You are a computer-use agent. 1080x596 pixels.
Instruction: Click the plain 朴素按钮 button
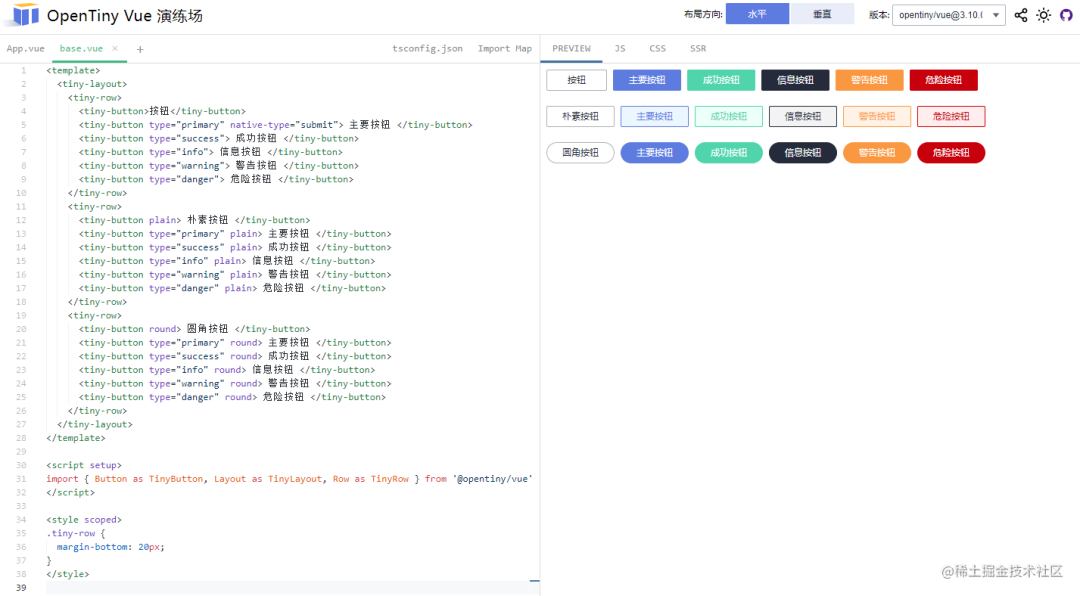click(x=580, y=116)
